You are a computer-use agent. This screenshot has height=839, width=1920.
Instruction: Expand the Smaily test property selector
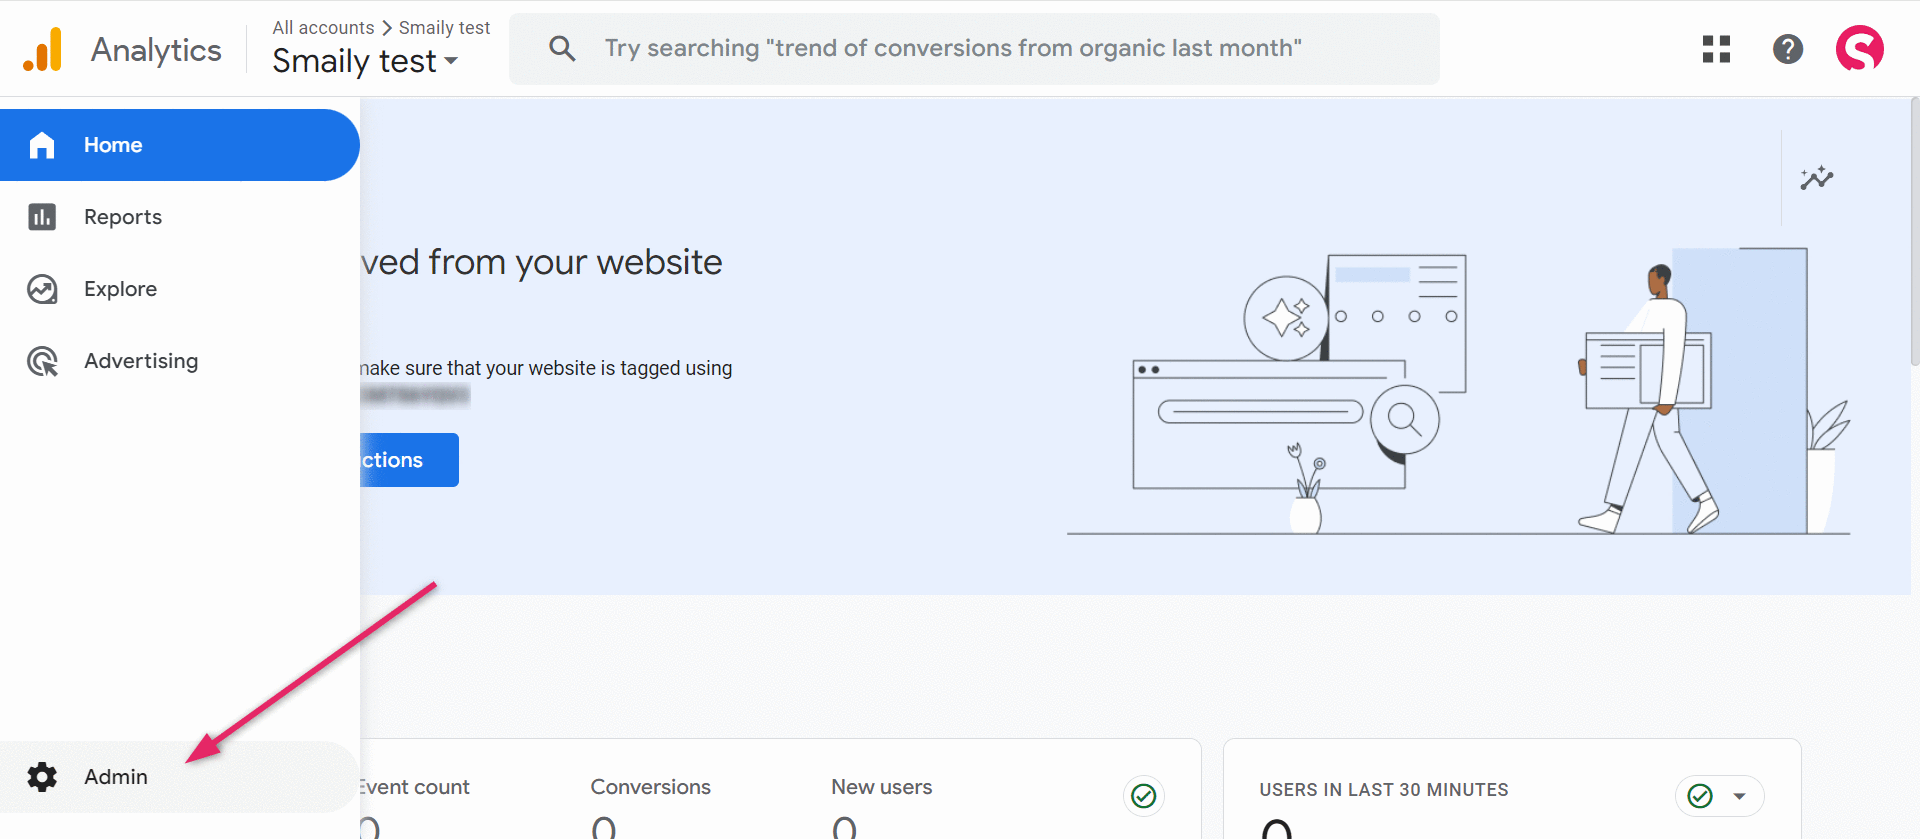point(365,62)
